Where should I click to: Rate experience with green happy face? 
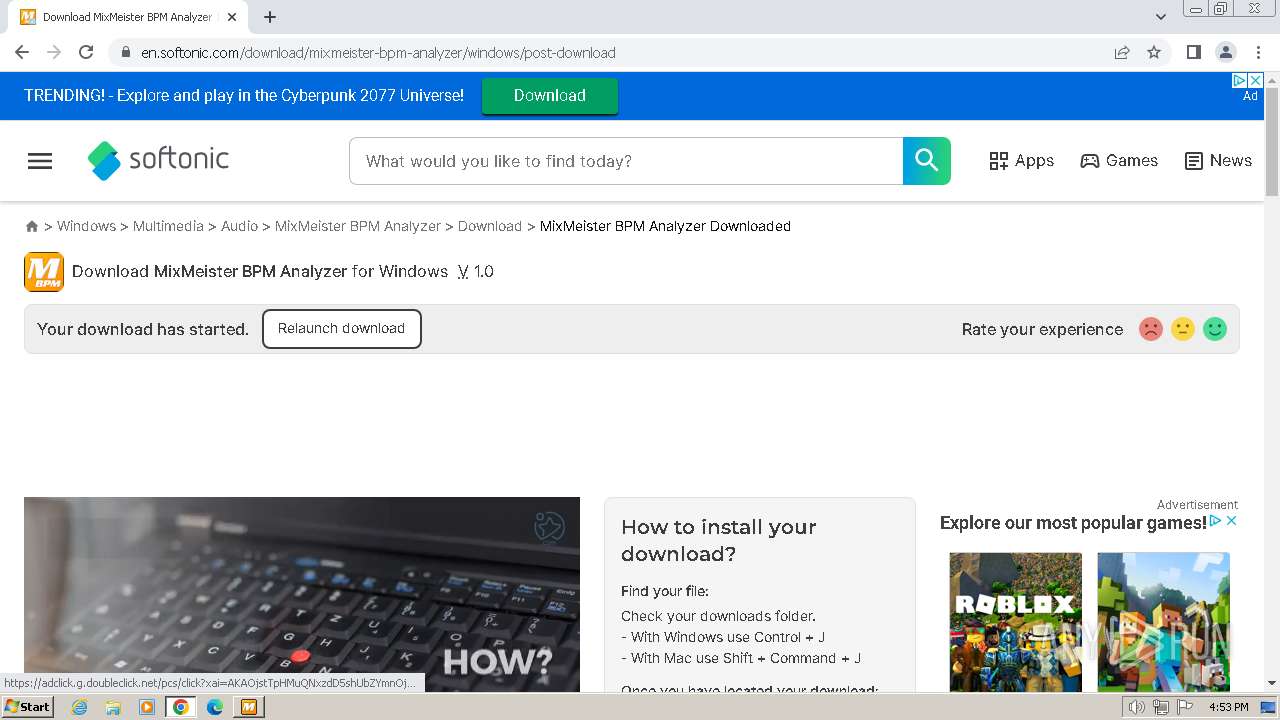(1215, 329)
